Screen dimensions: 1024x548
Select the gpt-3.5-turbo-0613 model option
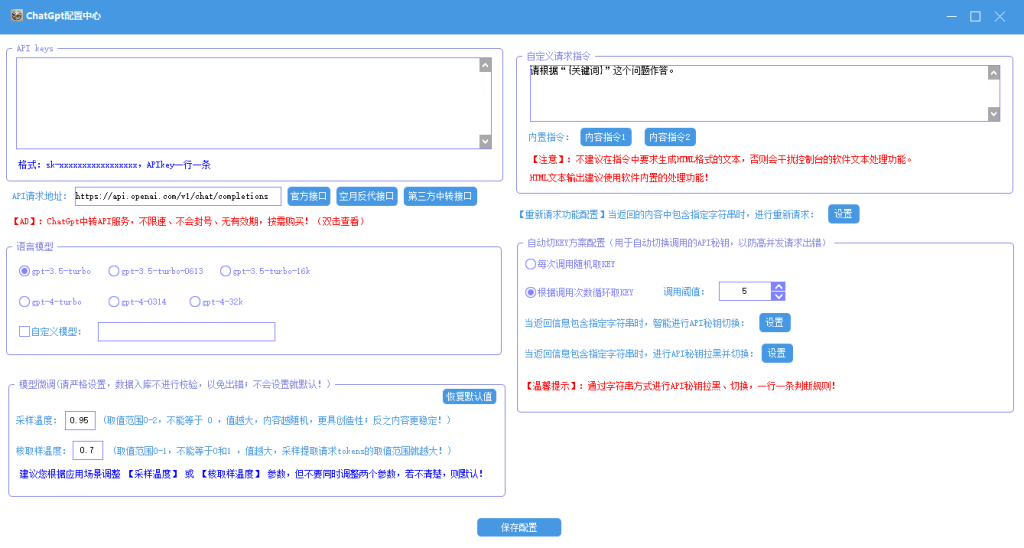coord(114,271)
